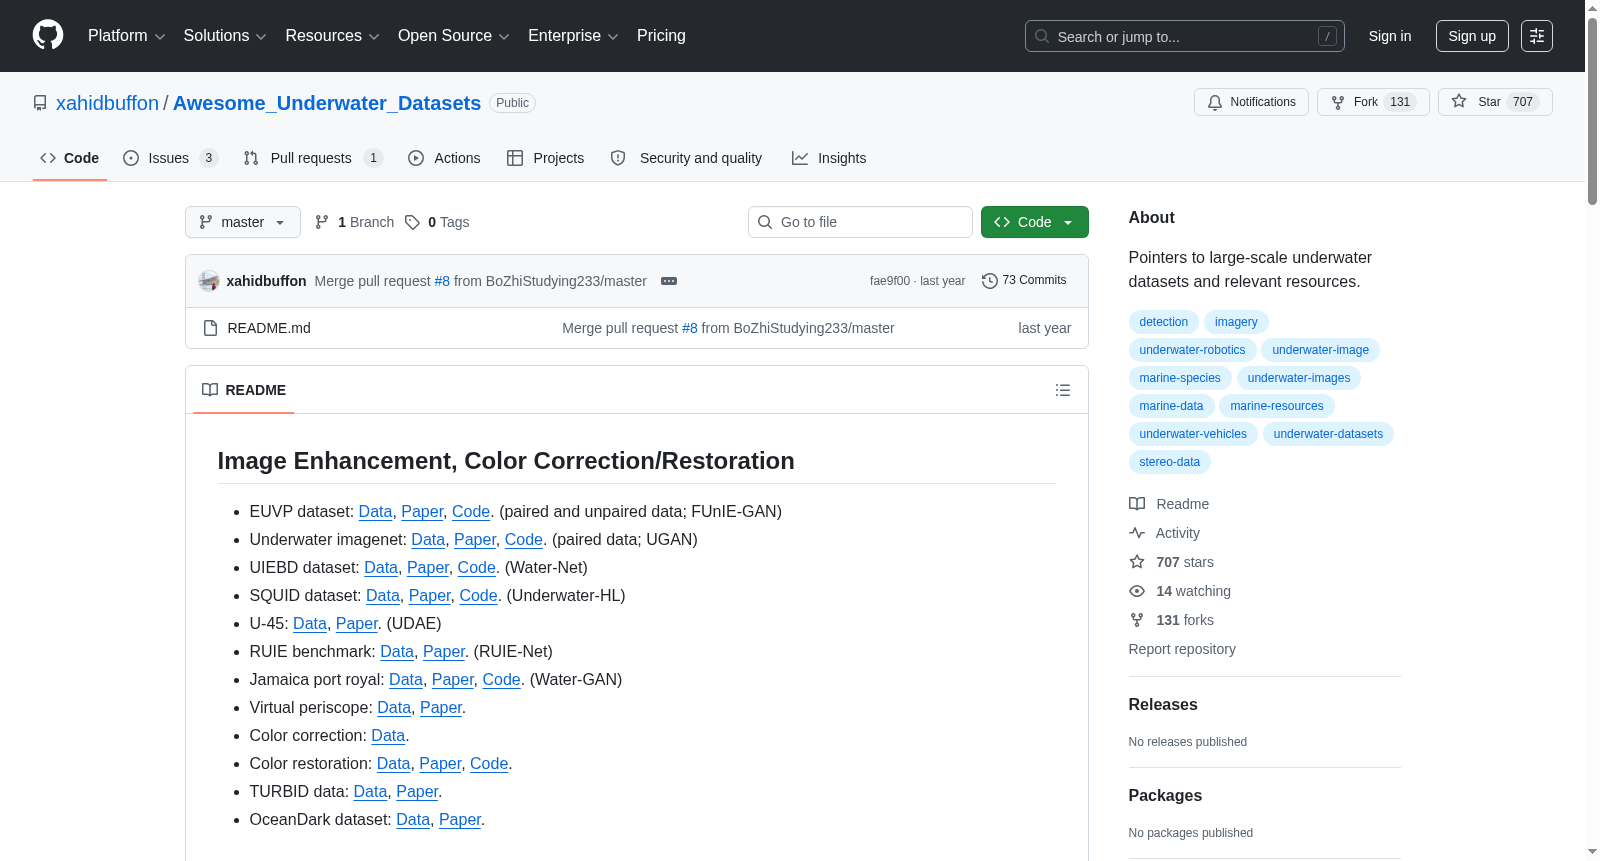Open SQUID dataset Code link
This screenshot has height=861, width=1600.
[x=478, y=595]
